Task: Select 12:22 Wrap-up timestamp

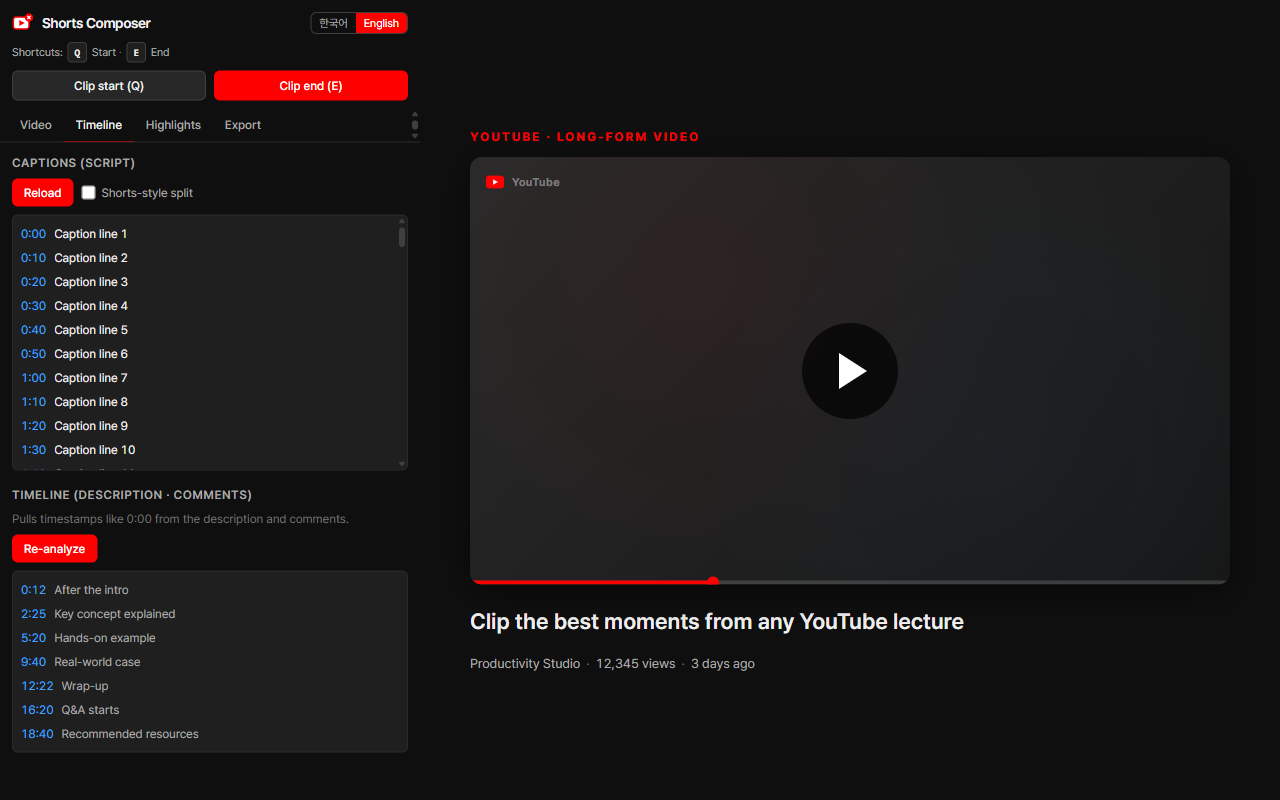Action: 210,686
